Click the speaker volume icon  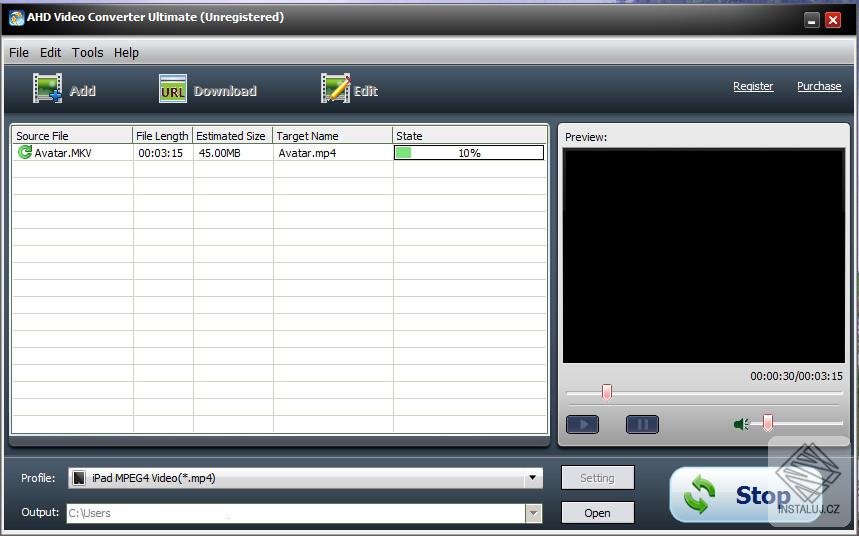pos(741,424)
